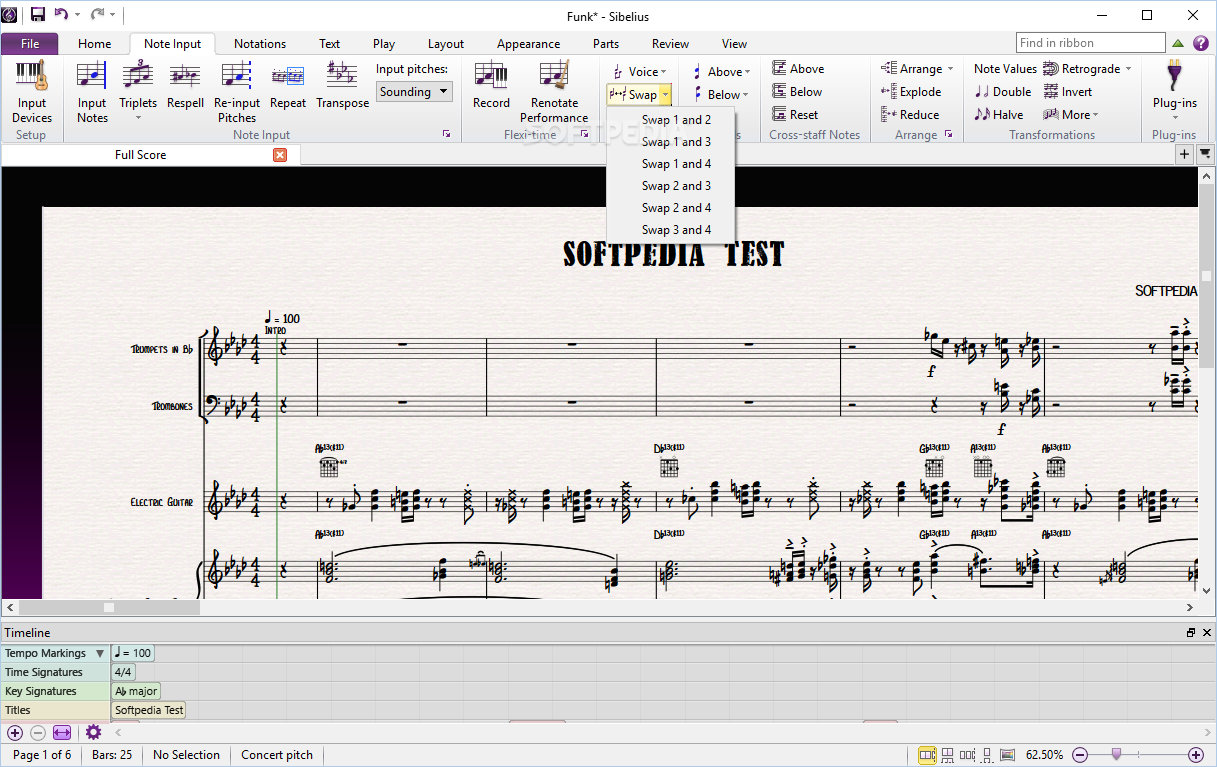Open the Arrange dropdown
The height and width of the screenshot is (767, 1217).
(917, 69)
